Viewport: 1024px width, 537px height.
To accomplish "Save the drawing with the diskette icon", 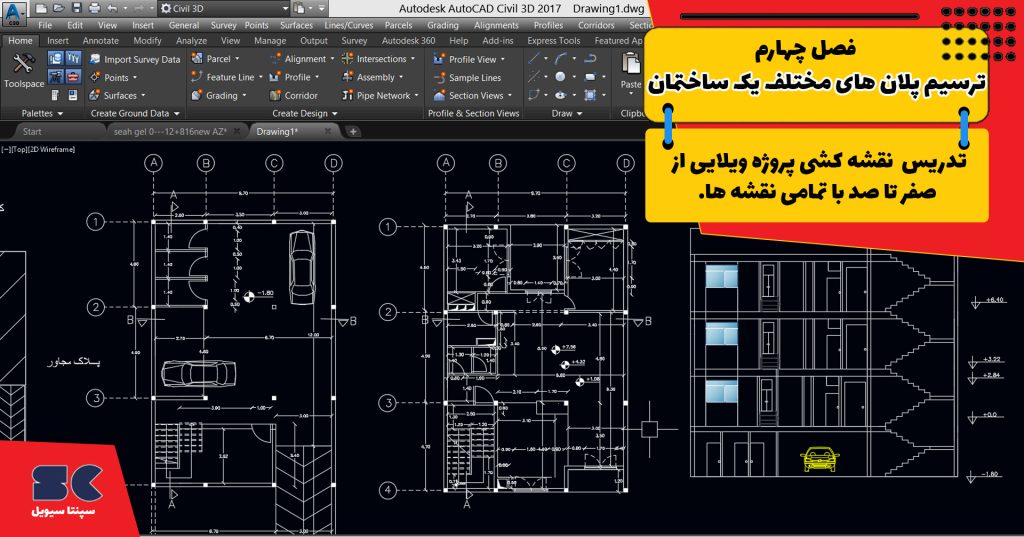I will [x=76, y=8].
